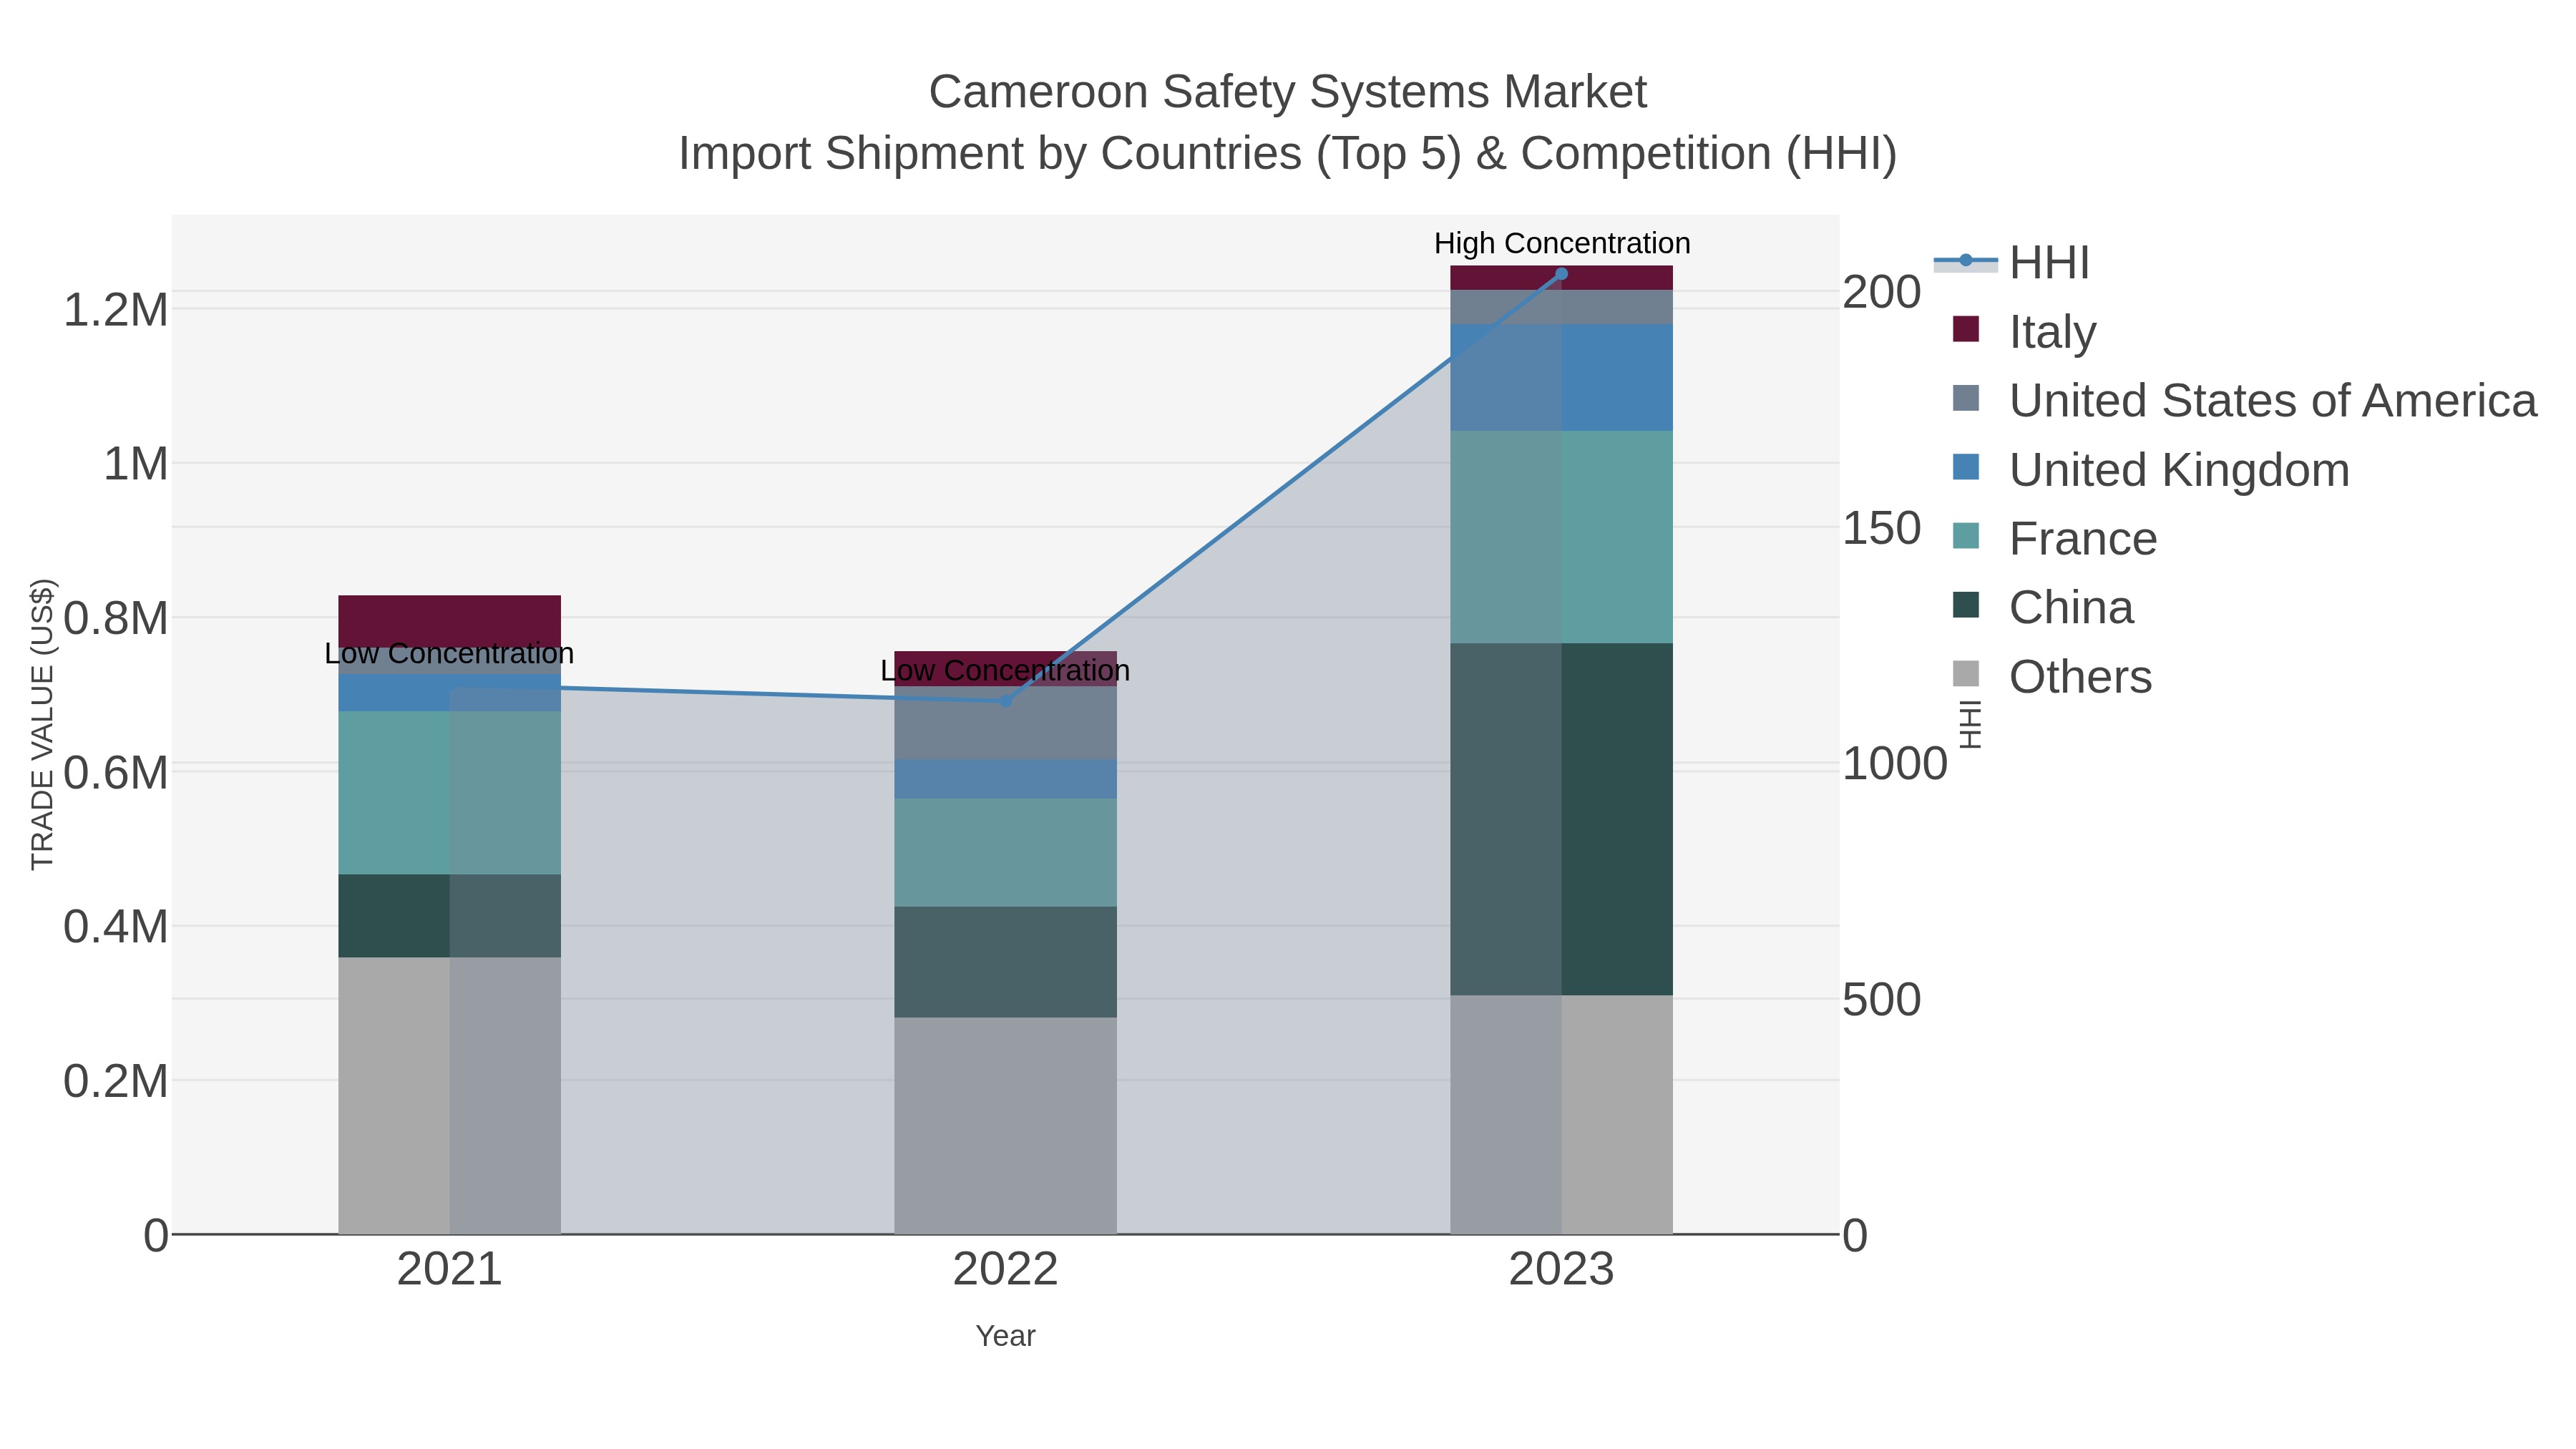The height and width of the screenshot is (1449, 2576).
Task: Click the 2021 China bar segment
Action: pos(450,916)
